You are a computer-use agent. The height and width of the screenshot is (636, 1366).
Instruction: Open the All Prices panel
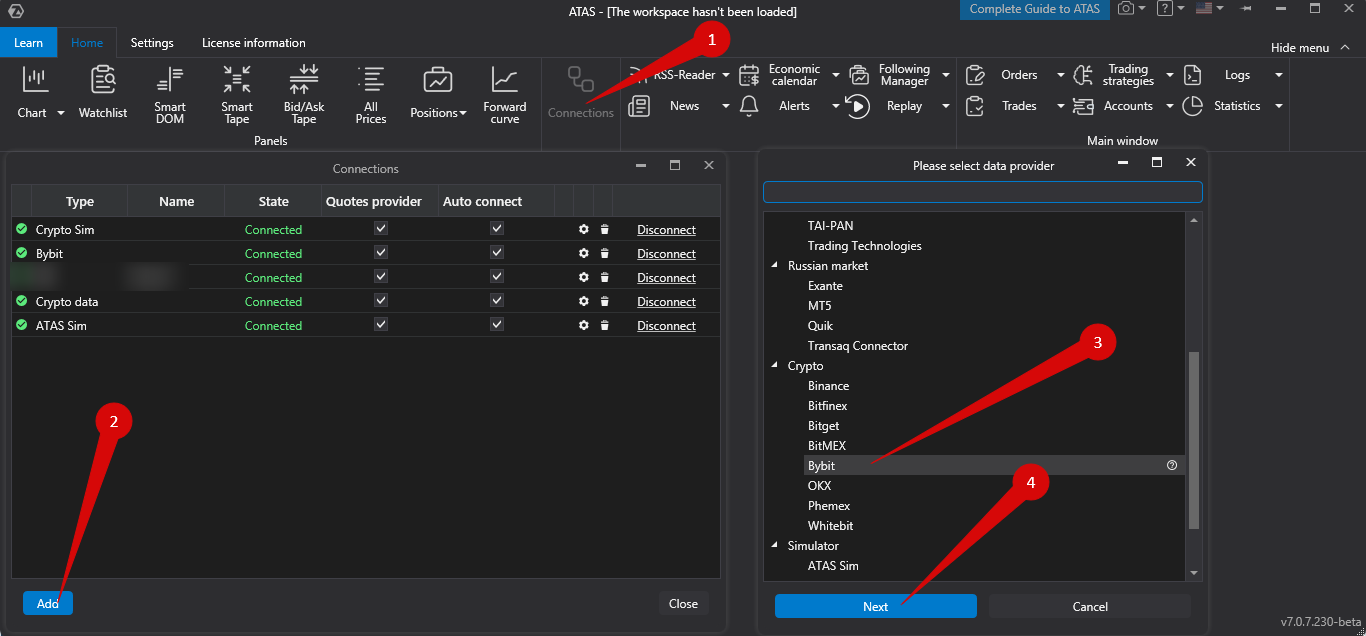point(371,94)
